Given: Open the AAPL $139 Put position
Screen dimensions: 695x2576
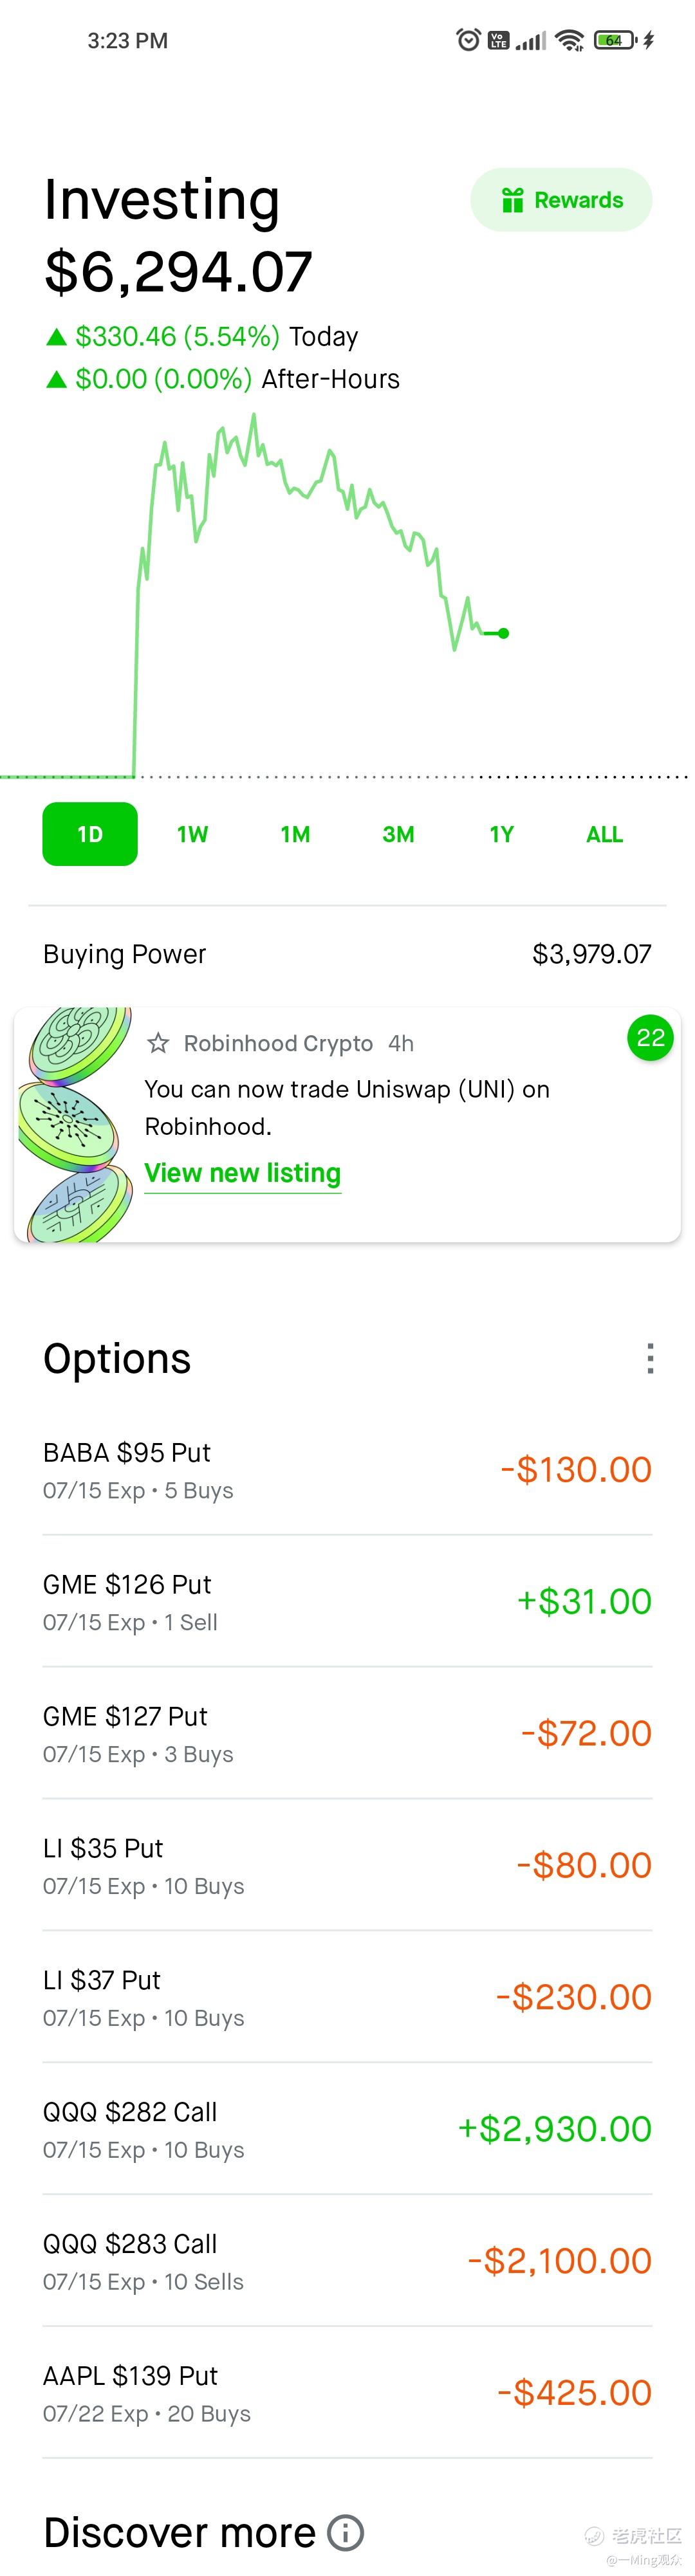Looking at the screenshot, I should [347, 2392].
